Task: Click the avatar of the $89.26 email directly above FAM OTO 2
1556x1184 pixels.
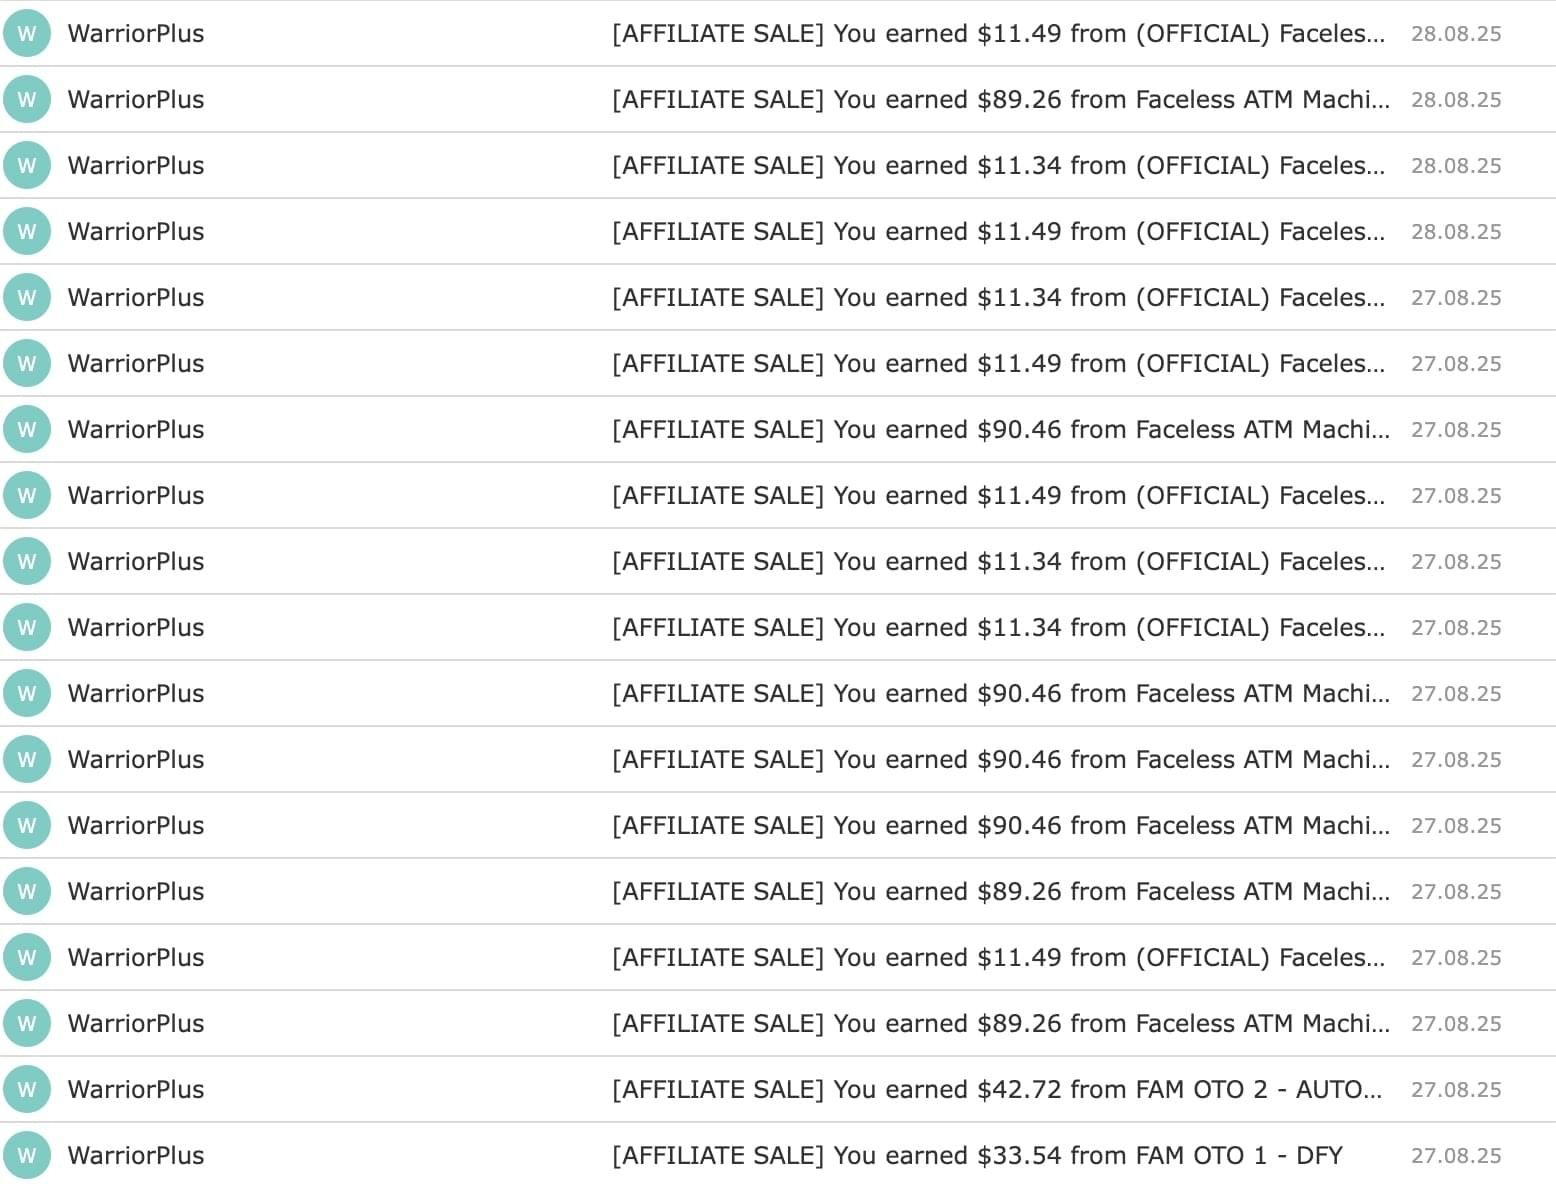Action: coord(27,1023)
